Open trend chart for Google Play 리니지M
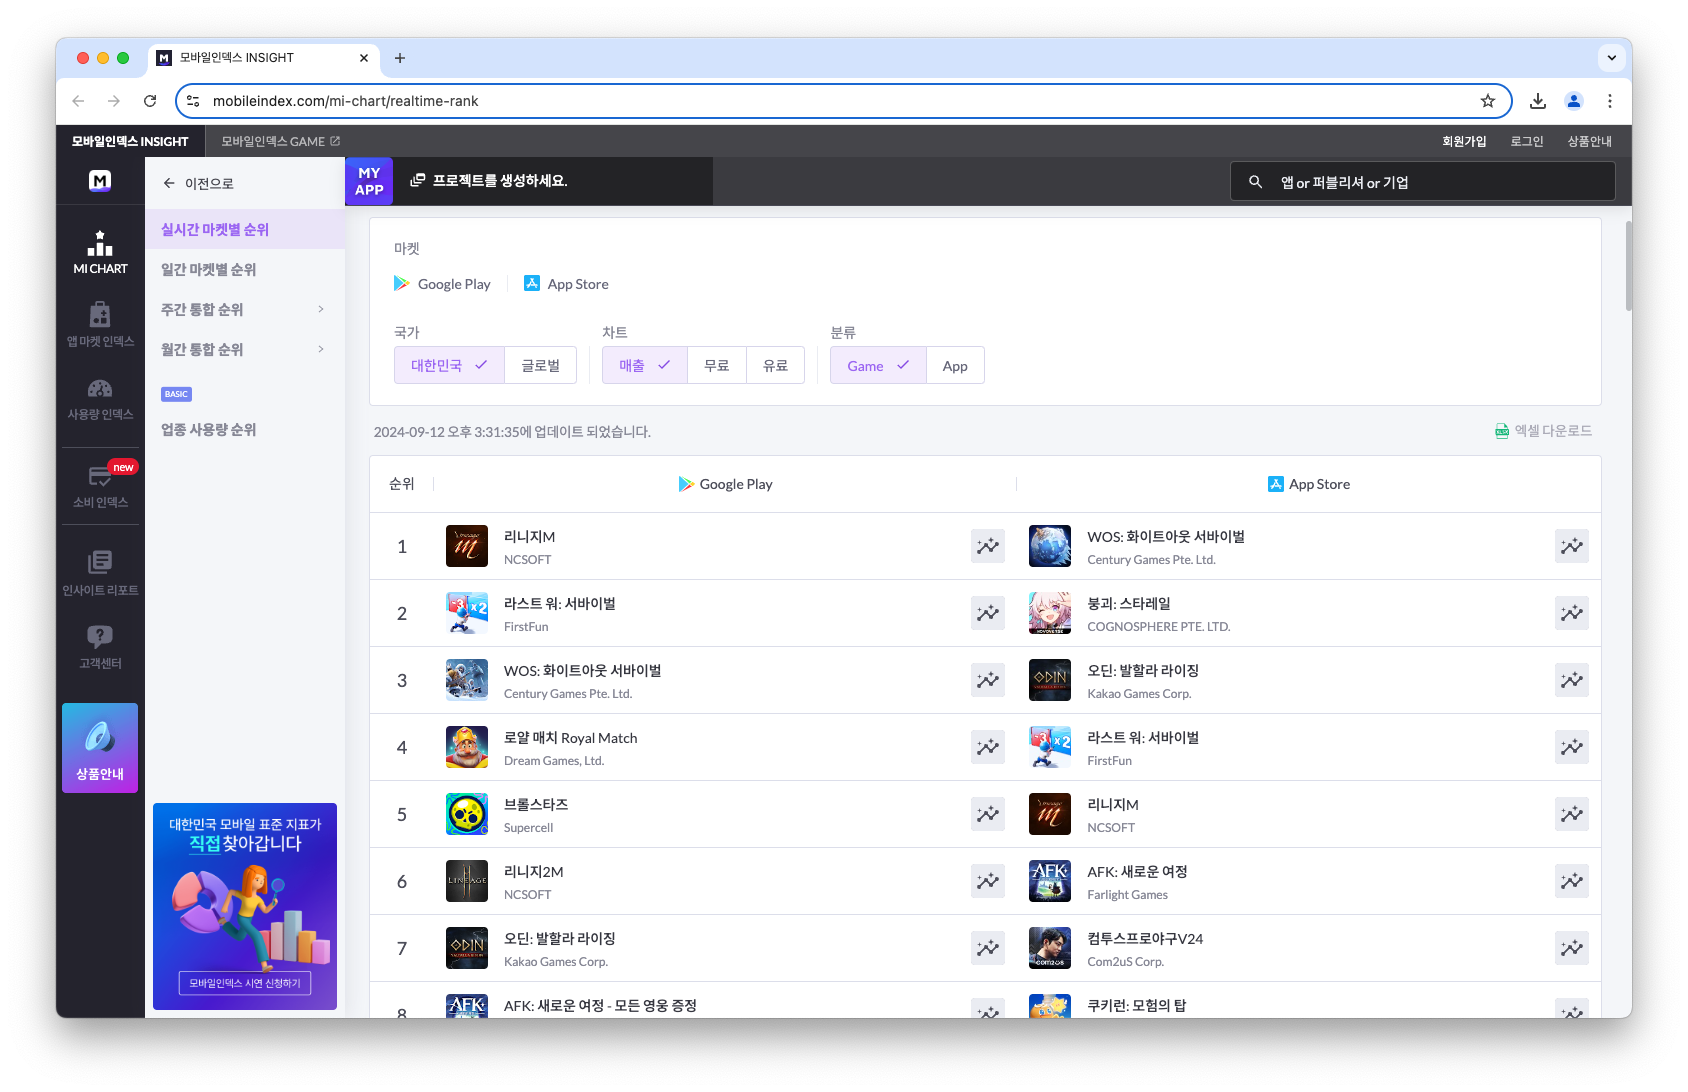This screenshot has height=1092, width=1688. pyautogui.click(x=988, y=546)
